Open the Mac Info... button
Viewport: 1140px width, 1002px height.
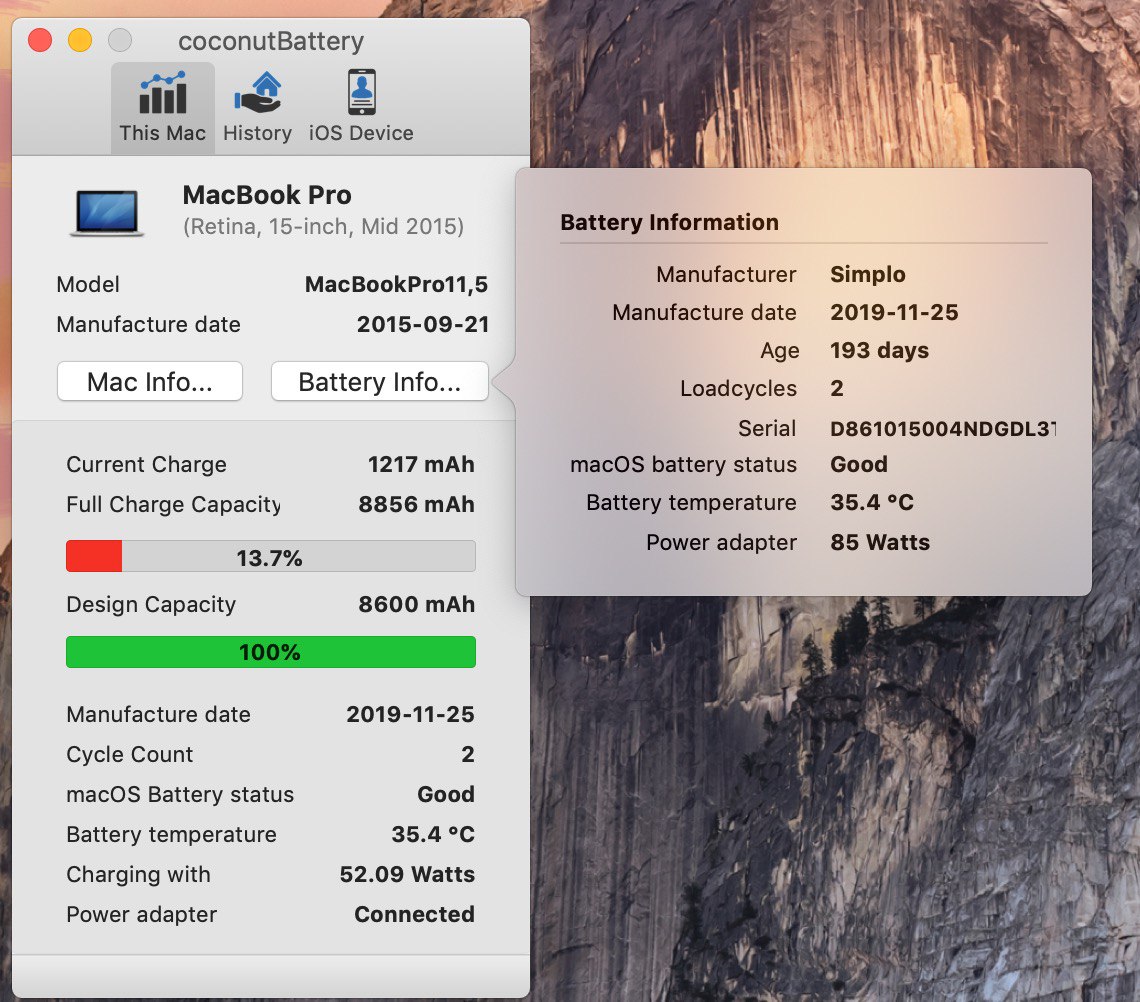(150, 382)
